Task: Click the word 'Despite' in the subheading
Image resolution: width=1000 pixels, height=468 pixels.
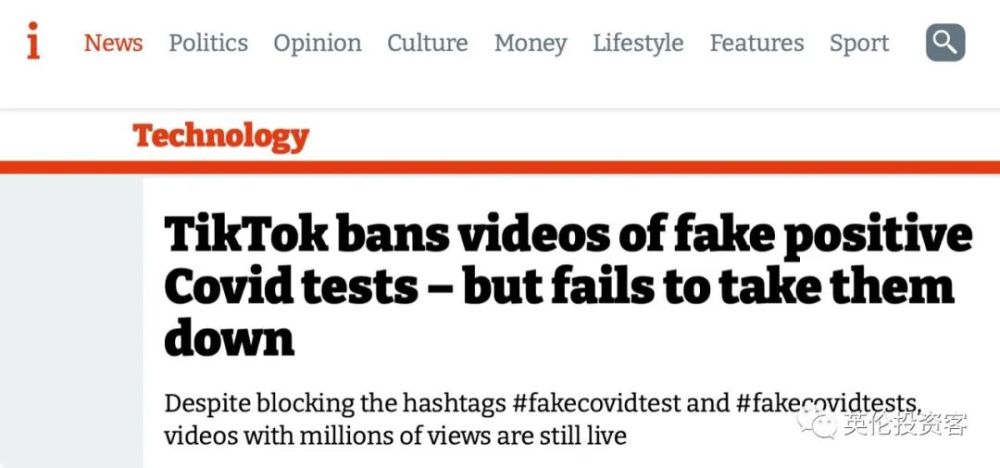Action: 202,405
